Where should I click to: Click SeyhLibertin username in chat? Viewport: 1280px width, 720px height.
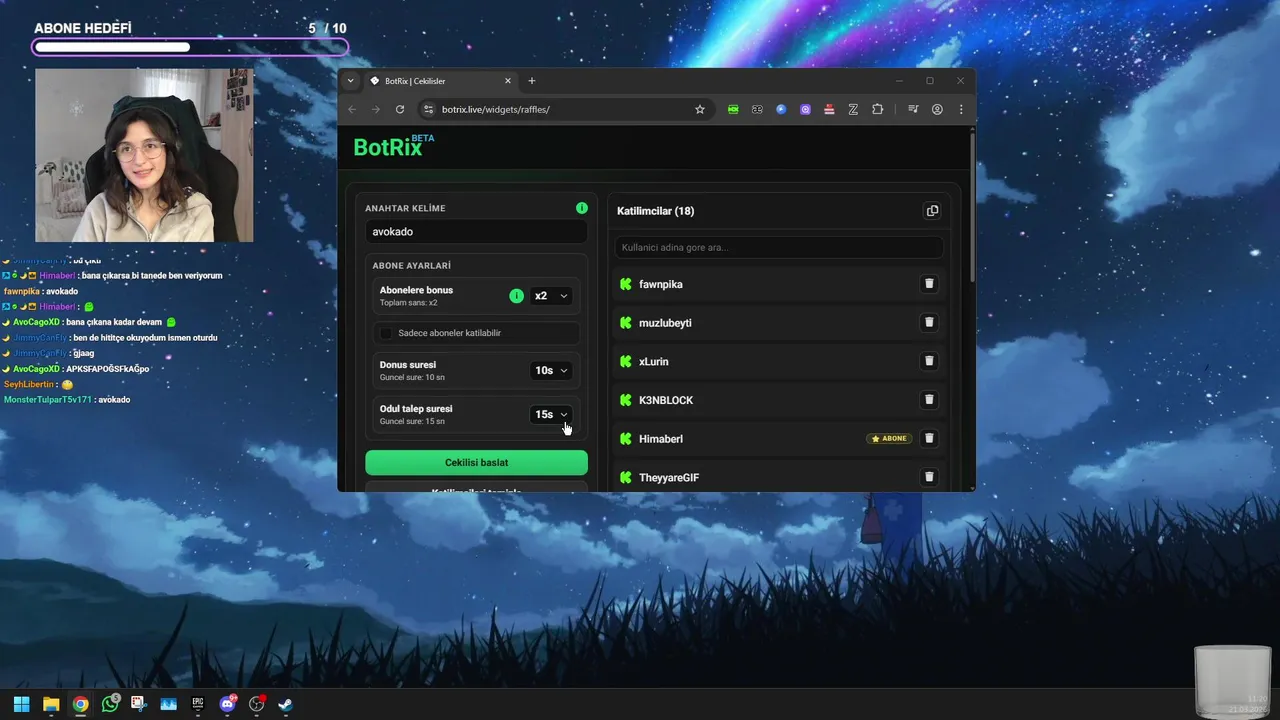(29, 384)
